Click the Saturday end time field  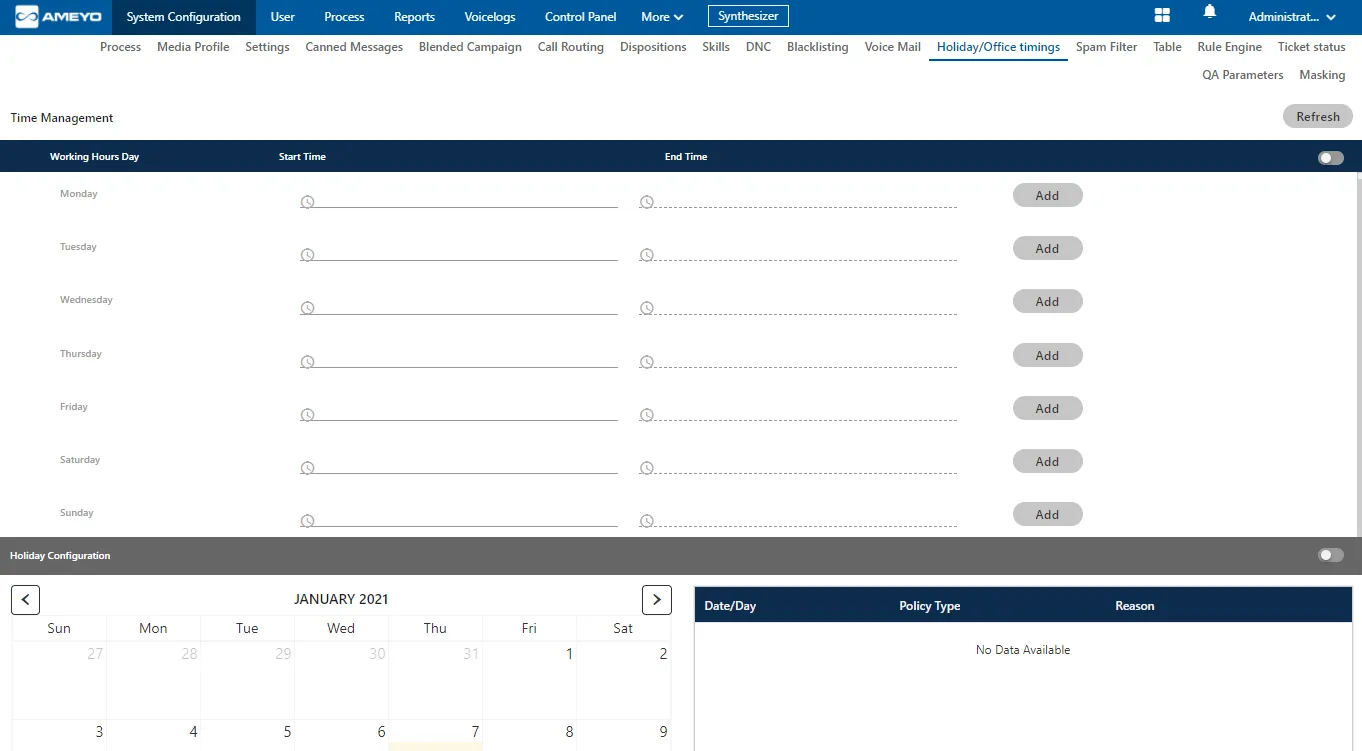tap(798, 468)
